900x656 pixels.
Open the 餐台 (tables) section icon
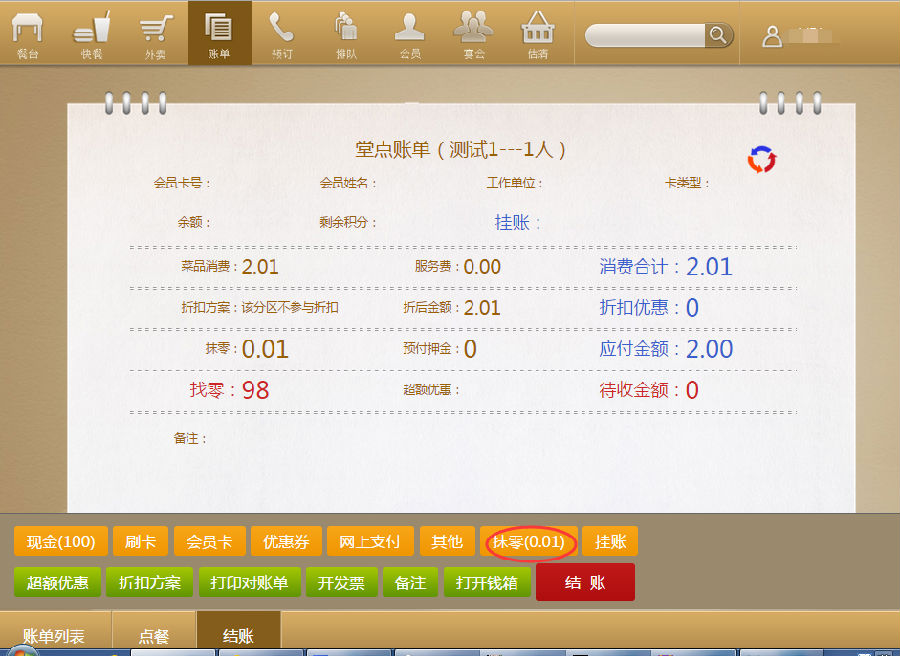click(x=28, y=32)
